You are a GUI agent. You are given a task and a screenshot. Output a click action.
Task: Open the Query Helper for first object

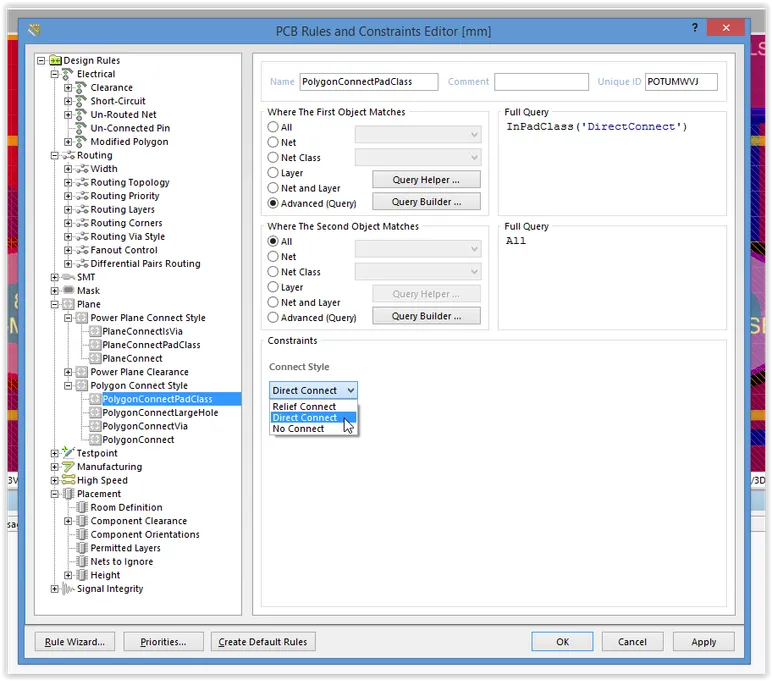pos(426,180)
